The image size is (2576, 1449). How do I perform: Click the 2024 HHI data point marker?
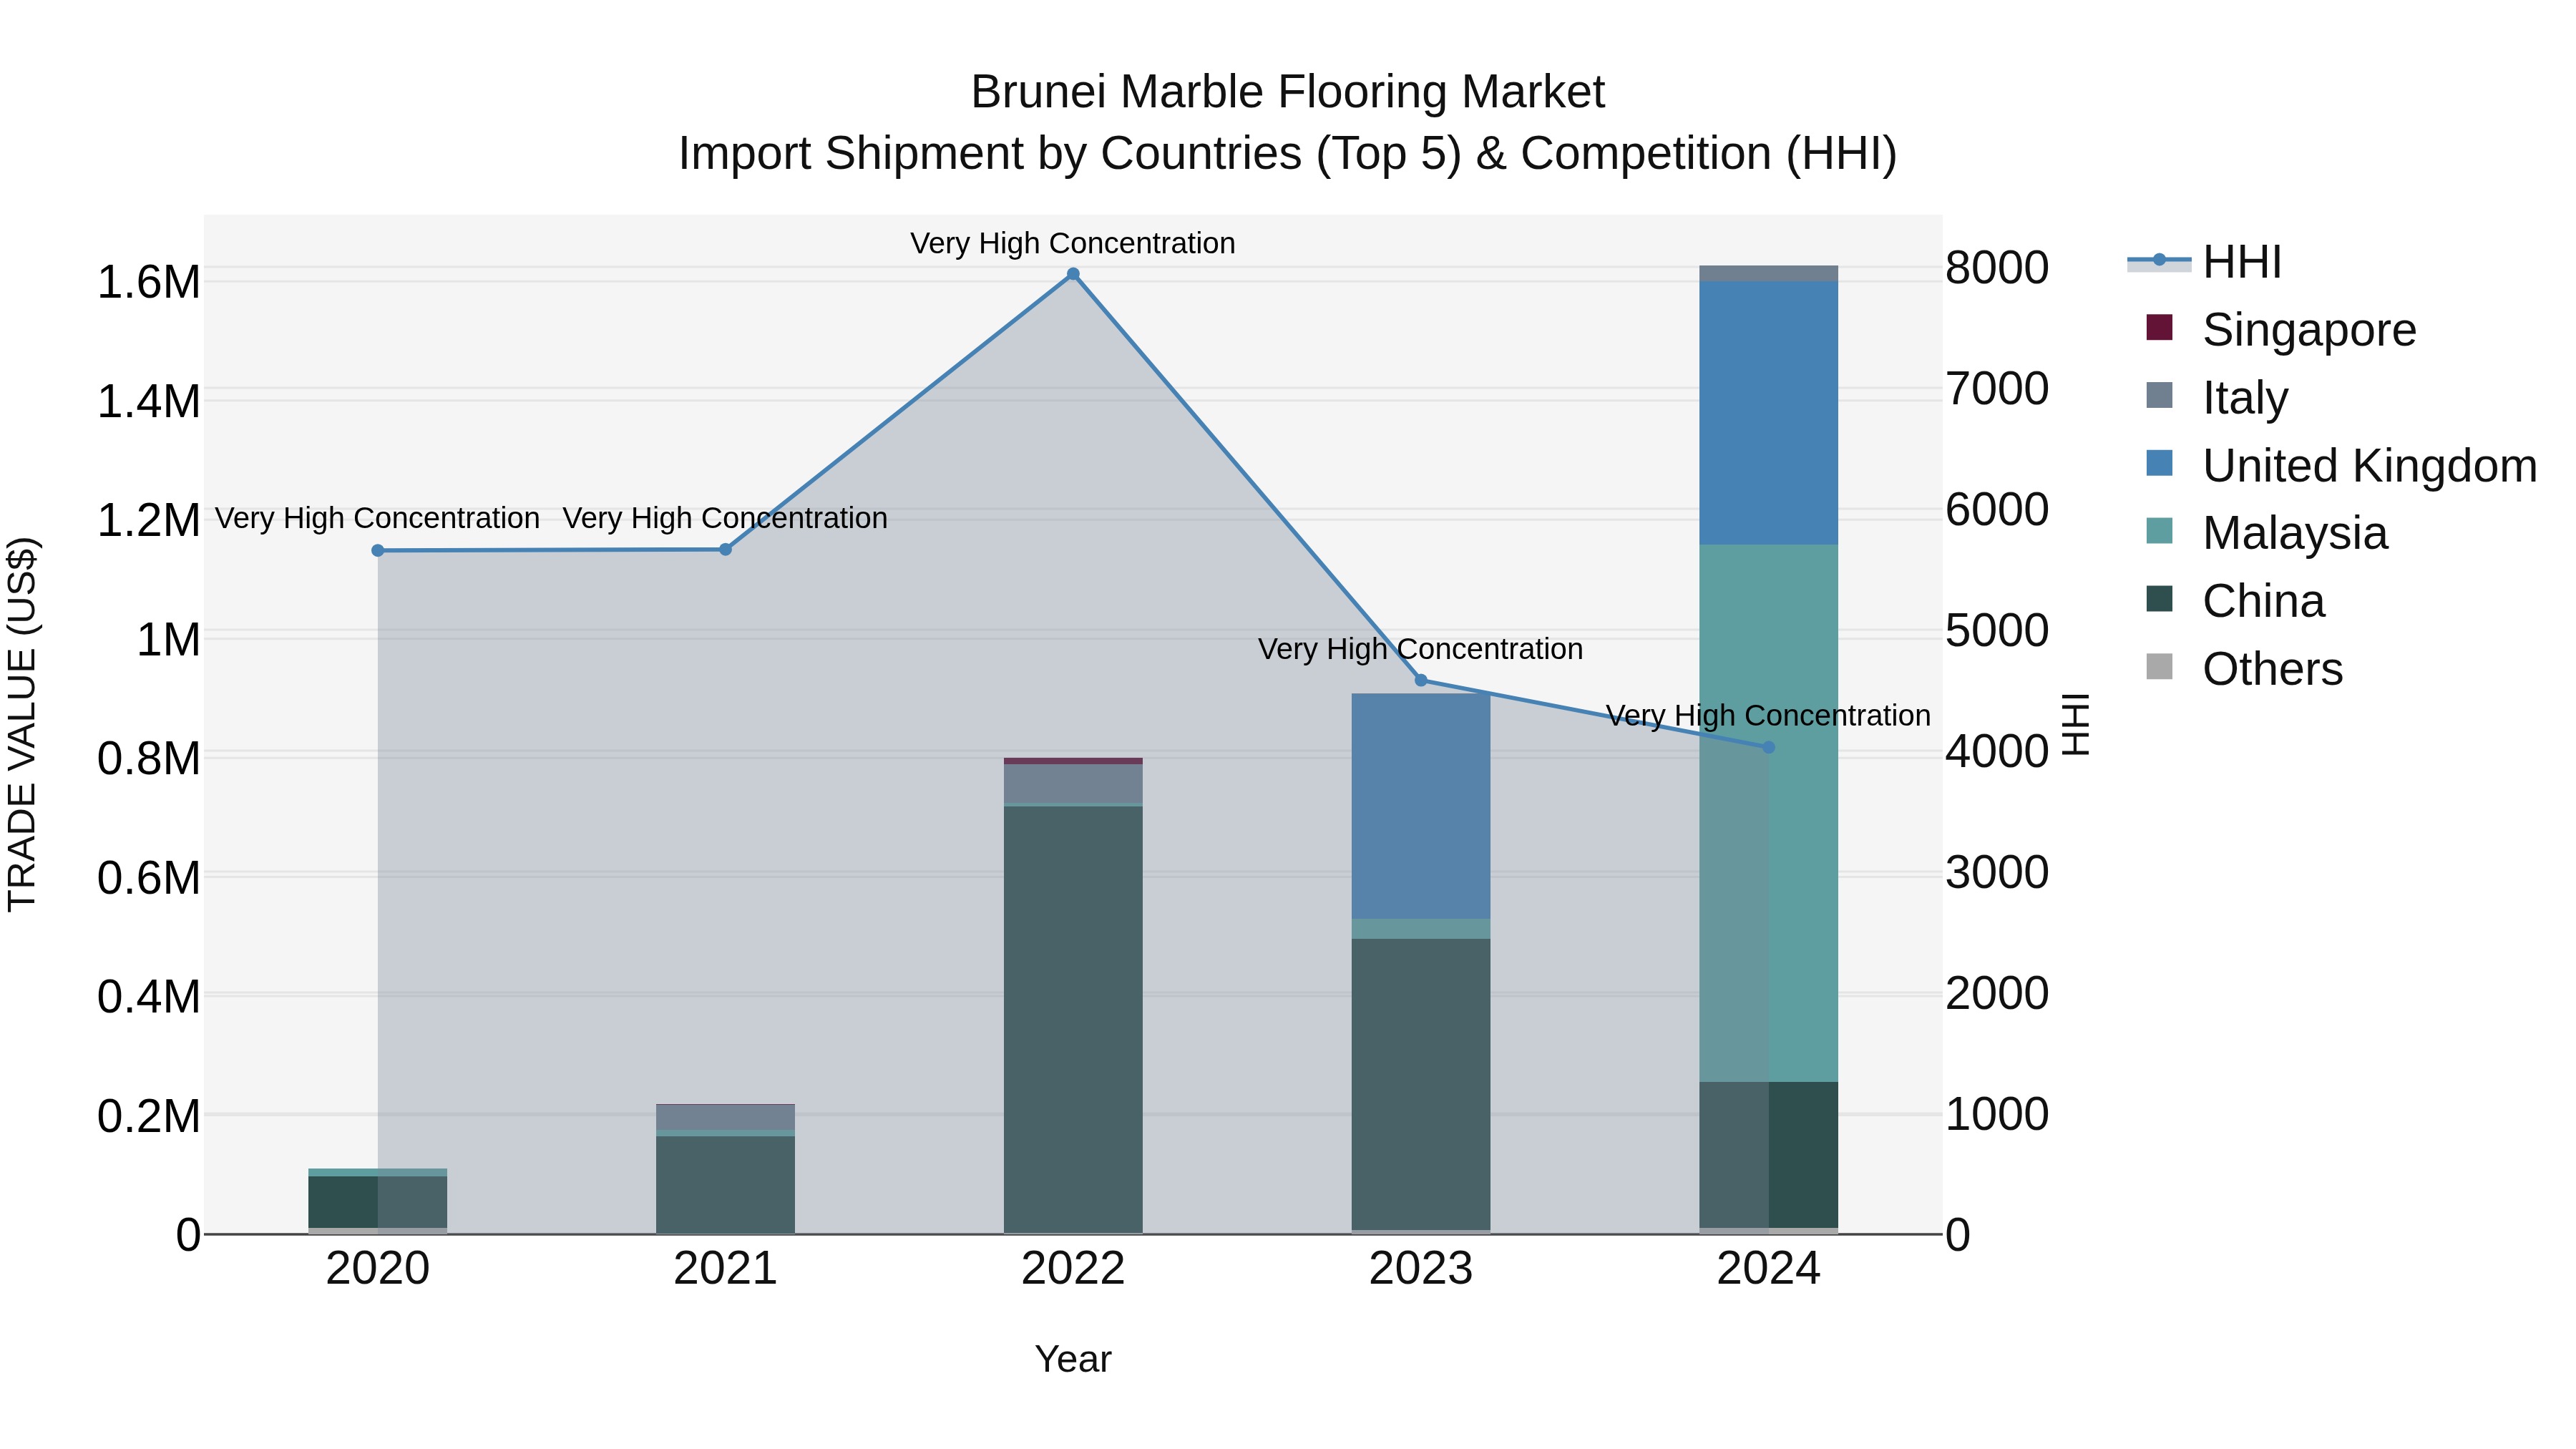(x=1768, y=747)
